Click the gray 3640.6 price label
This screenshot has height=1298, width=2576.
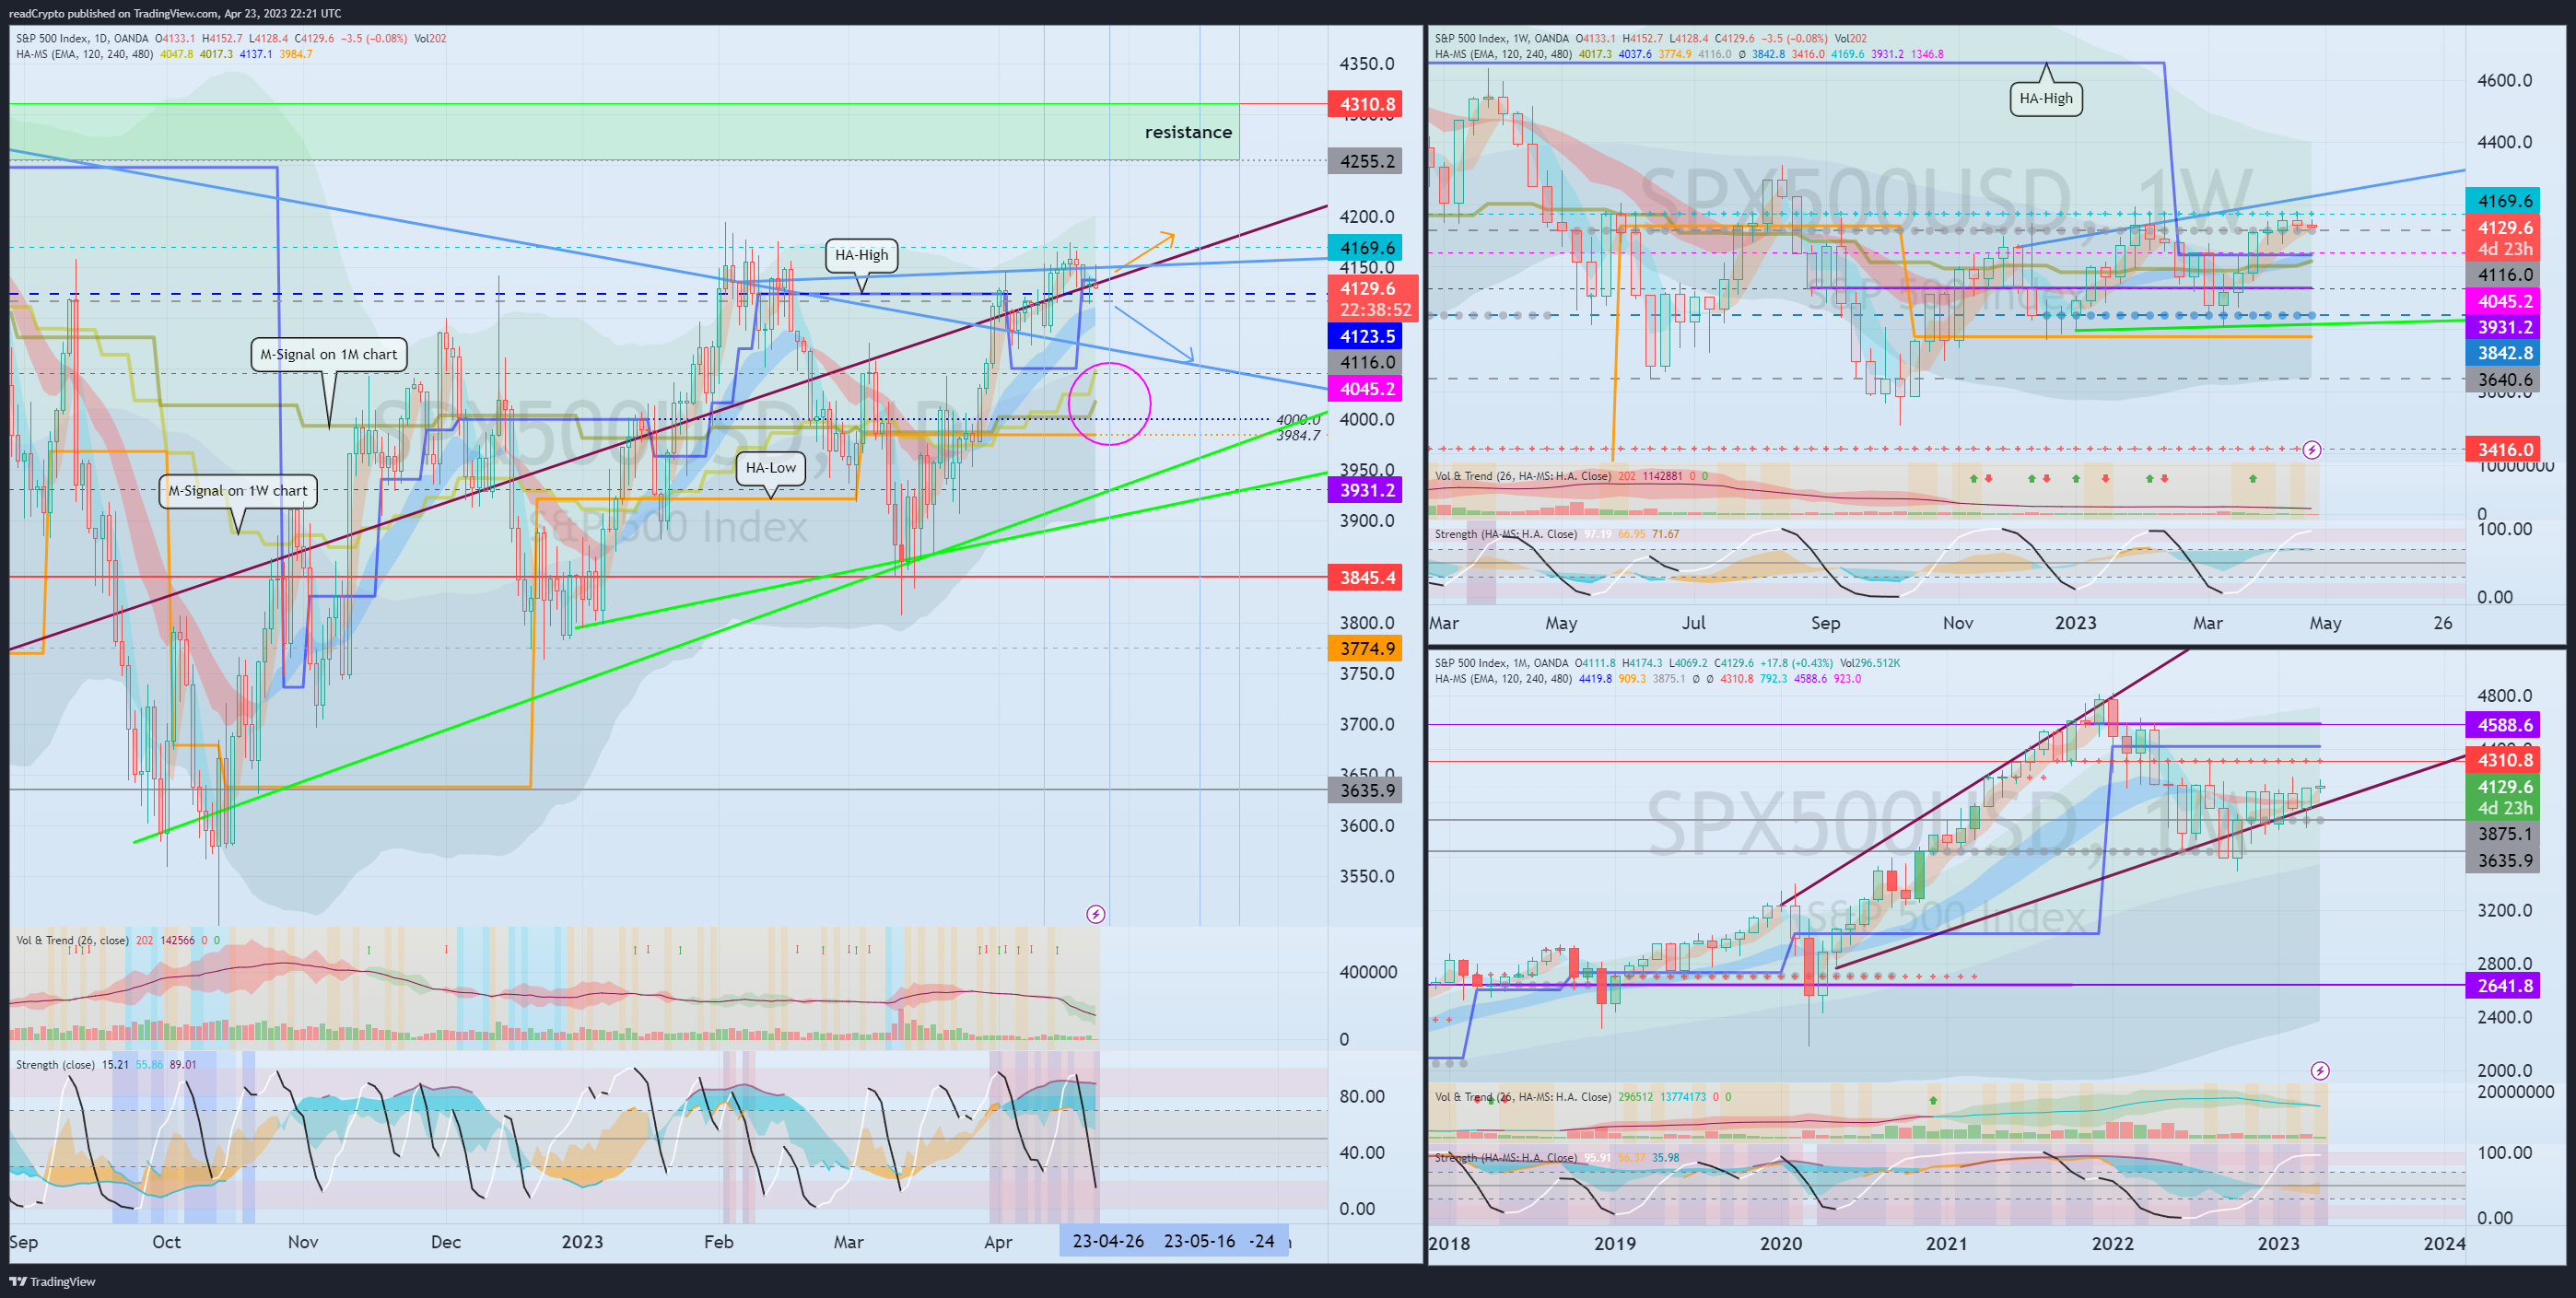click(2504, 379)
